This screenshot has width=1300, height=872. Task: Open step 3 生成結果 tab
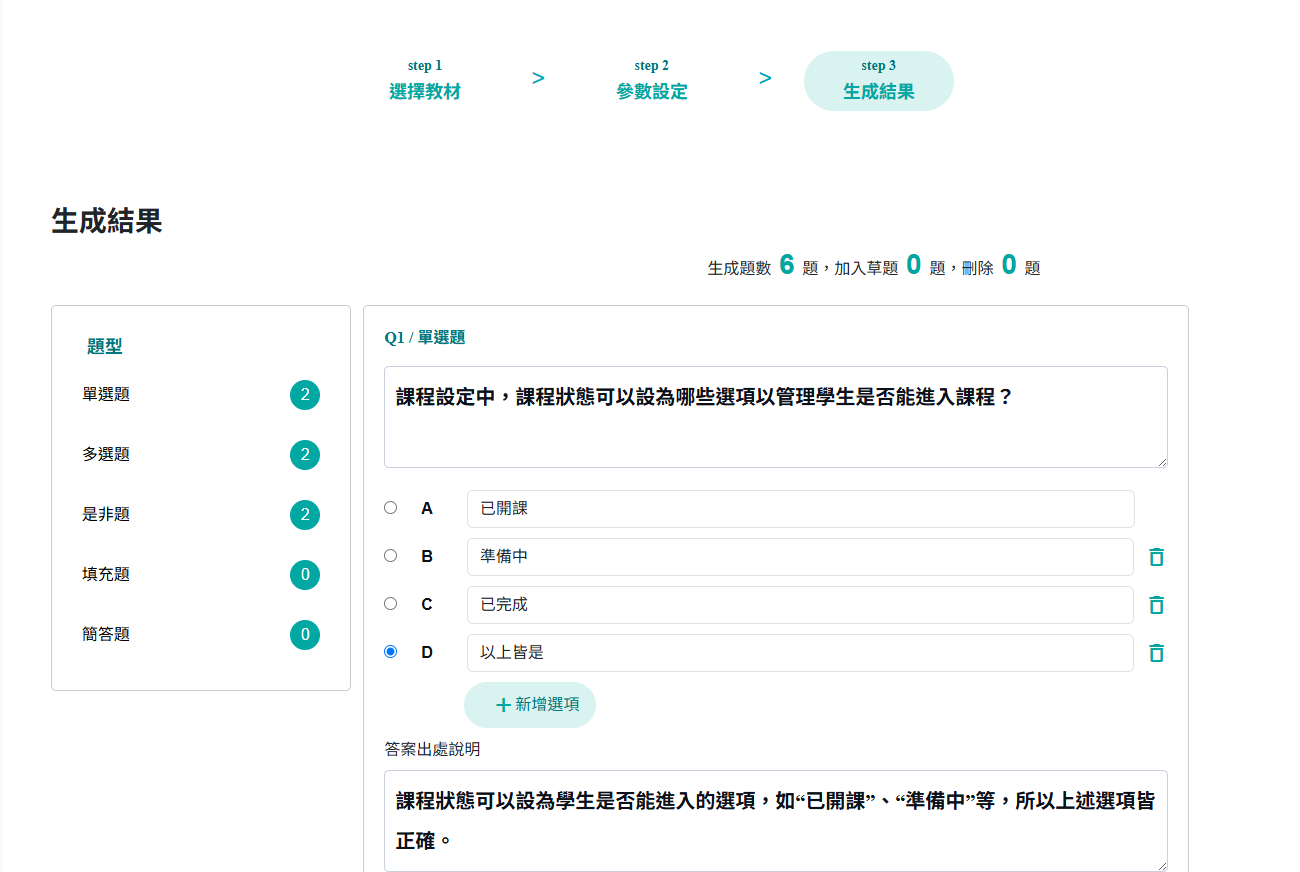tap(878, 81)
